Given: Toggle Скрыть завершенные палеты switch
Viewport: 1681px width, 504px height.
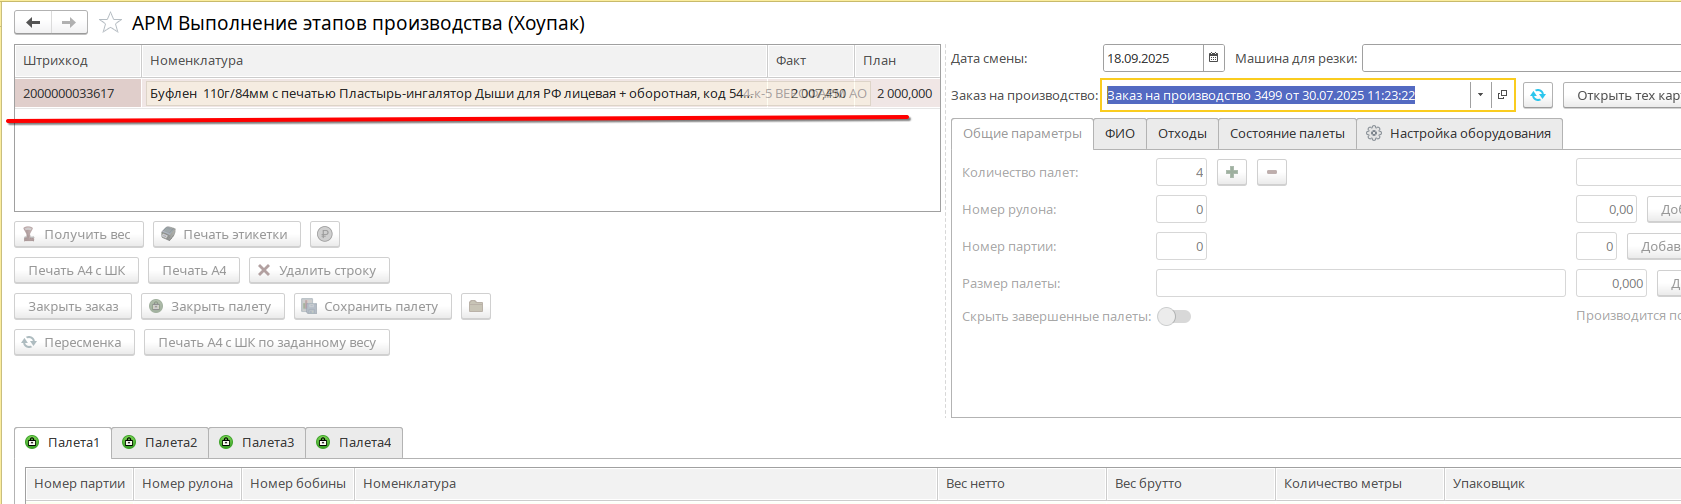Looking at the screenshot, I should (1174, 316).
